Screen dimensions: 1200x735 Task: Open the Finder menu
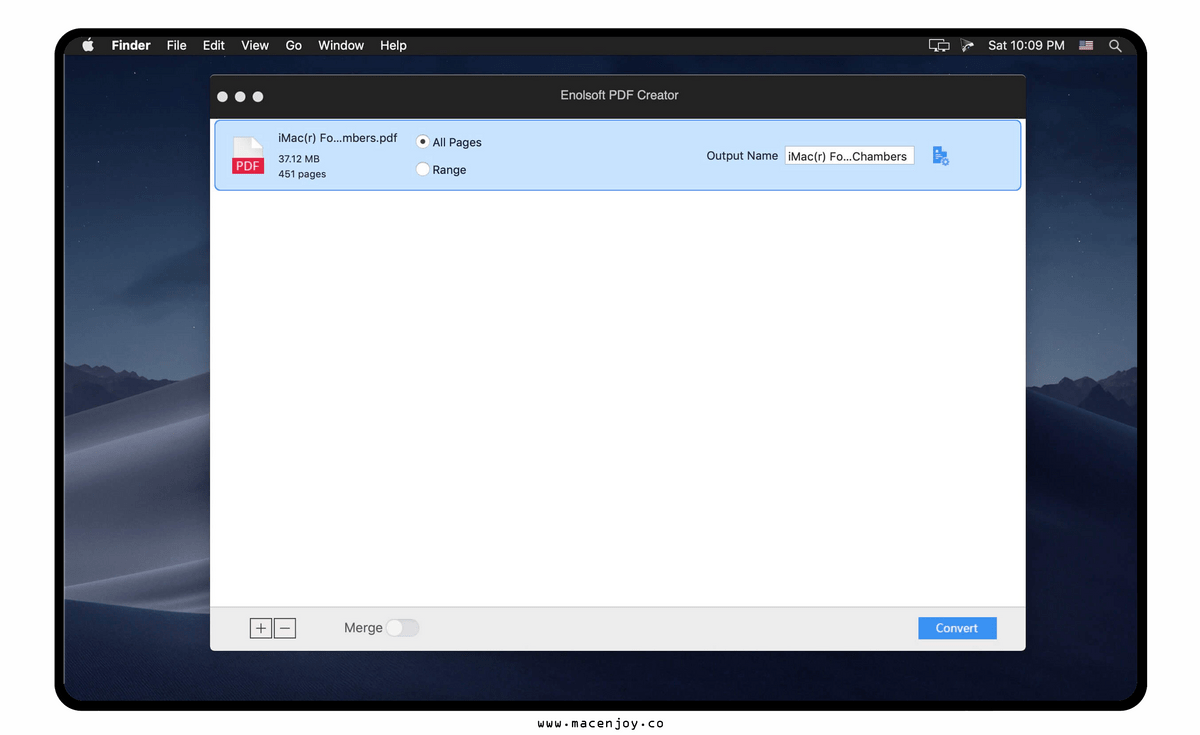tap(131, 45)
